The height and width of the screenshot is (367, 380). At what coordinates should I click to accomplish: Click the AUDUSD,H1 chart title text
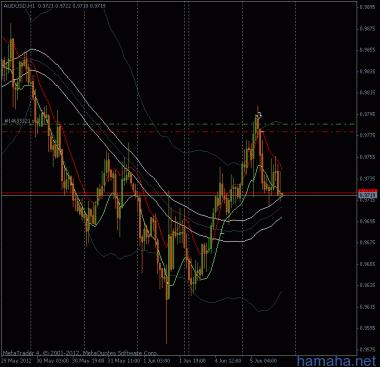coord(18,6)
